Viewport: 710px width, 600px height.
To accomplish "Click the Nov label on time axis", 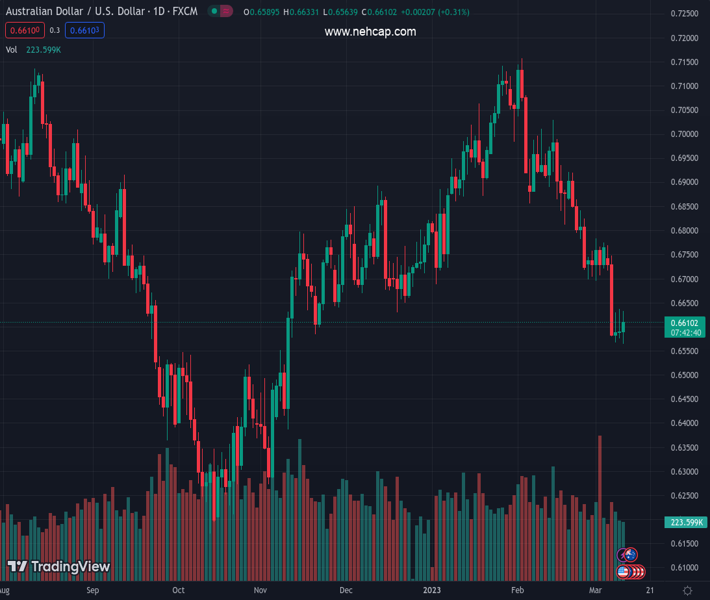I will [261, 591].
